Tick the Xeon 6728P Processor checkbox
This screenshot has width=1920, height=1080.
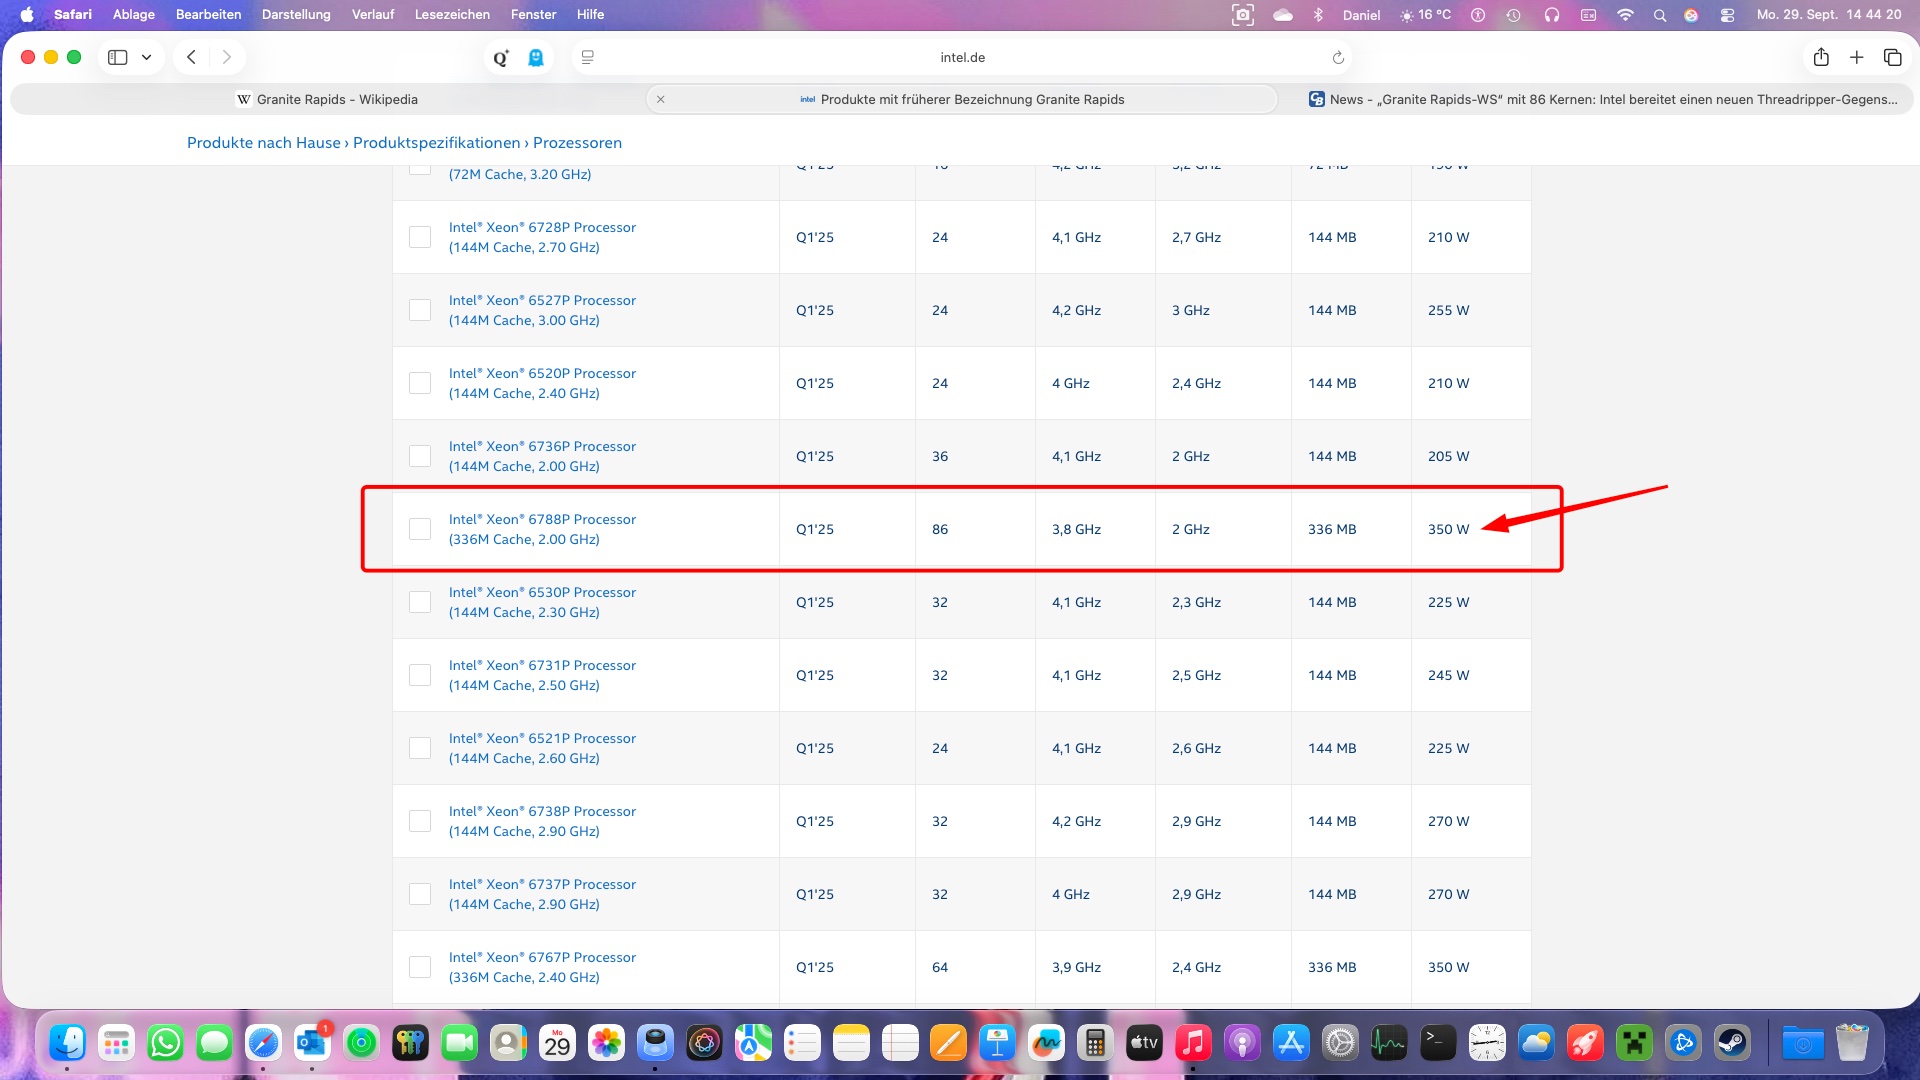click(x=420, y=237)
